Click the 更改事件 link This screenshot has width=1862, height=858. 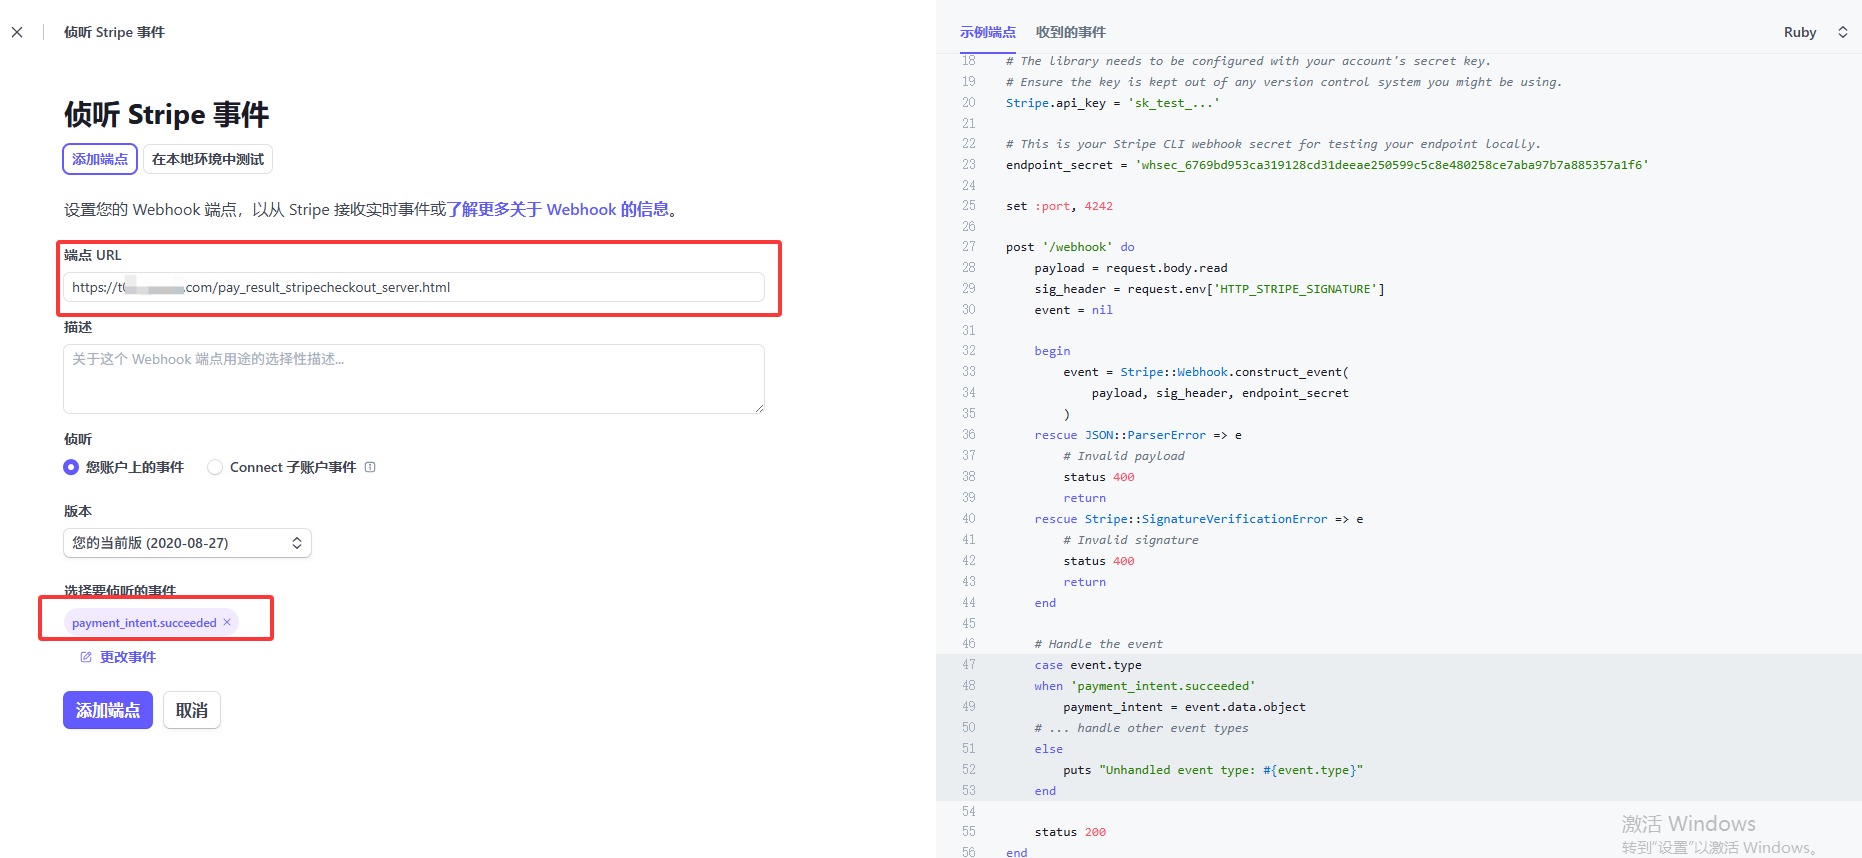pyautogui.click(x=128, y=657)
